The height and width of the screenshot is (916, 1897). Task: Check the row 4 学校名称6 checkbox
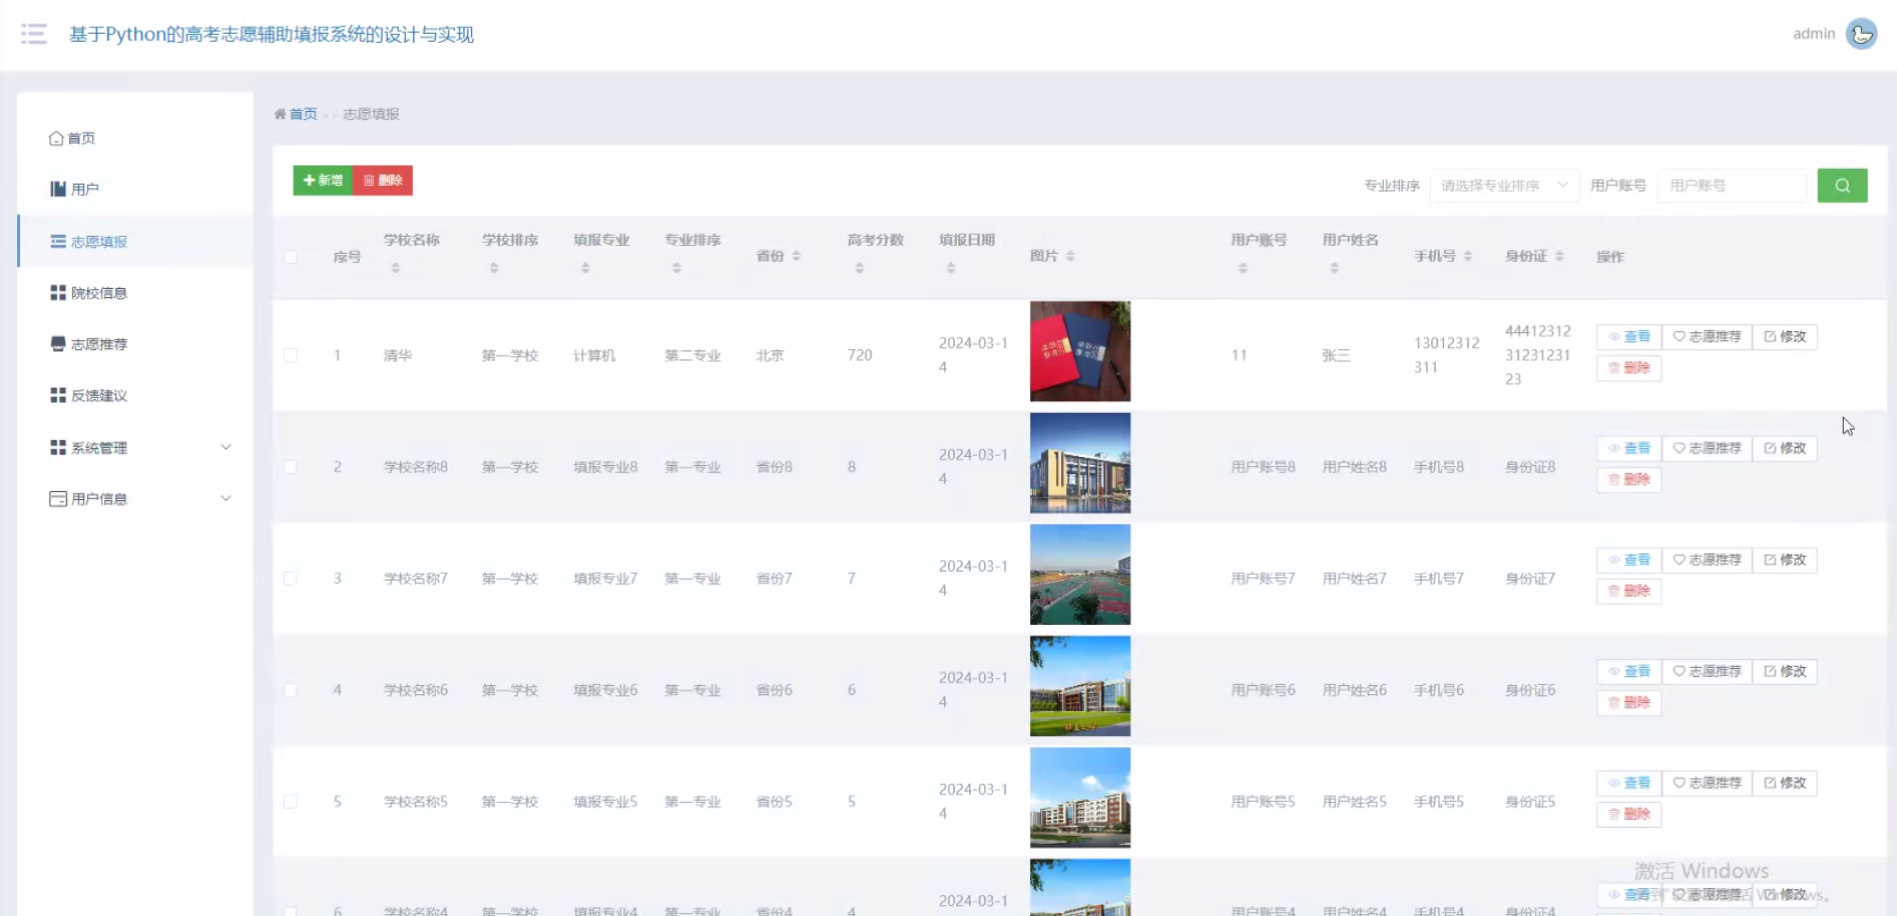(290, 690)
